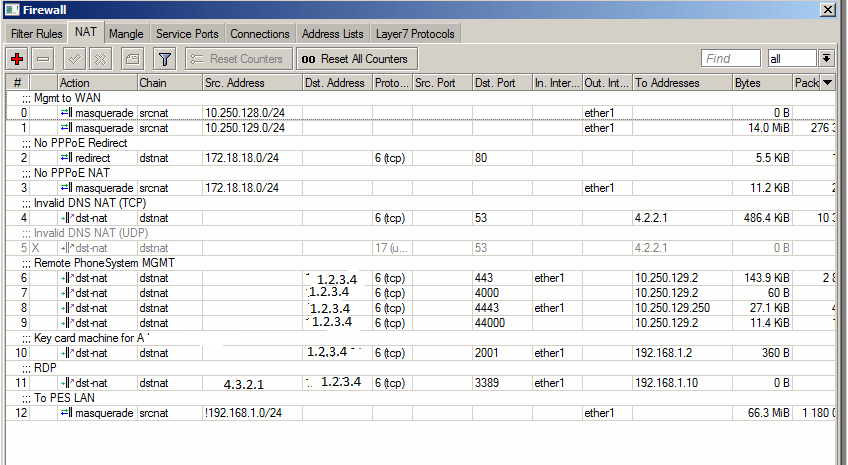This screenshot has height=465, width=848.
Task: Click dst-nat icon in rule 10
Action: 67,353
